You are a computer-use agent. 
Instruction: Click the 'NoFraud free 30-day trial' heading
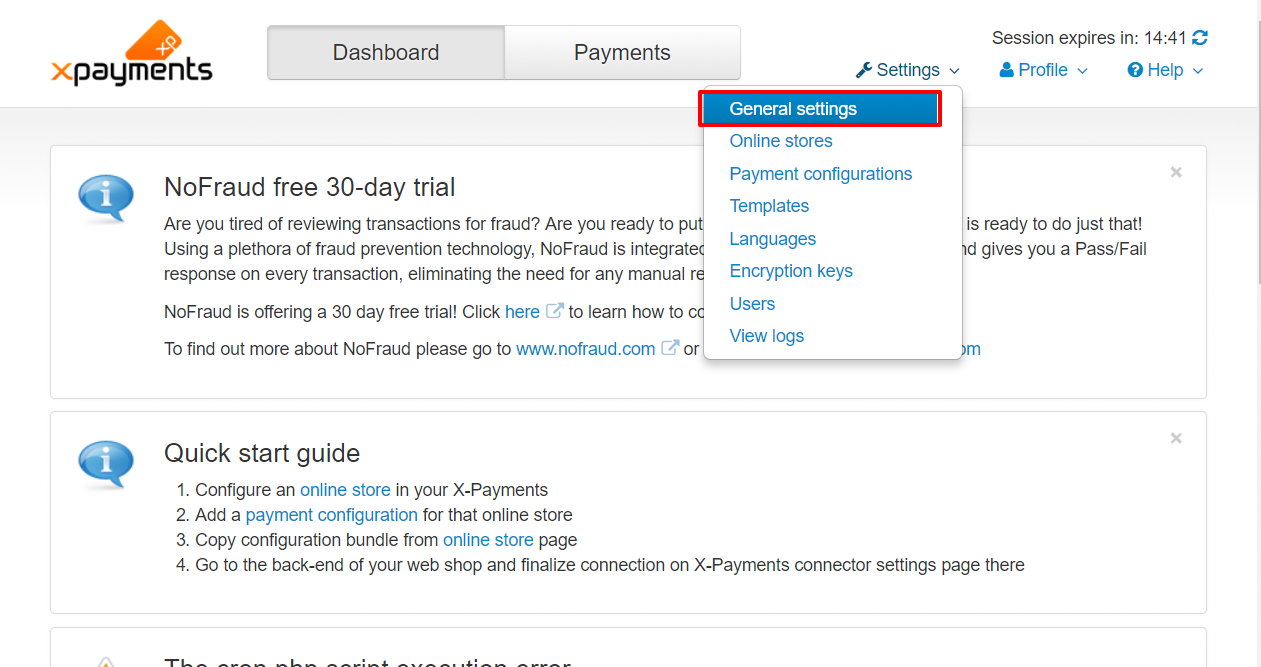pos(310,187)
